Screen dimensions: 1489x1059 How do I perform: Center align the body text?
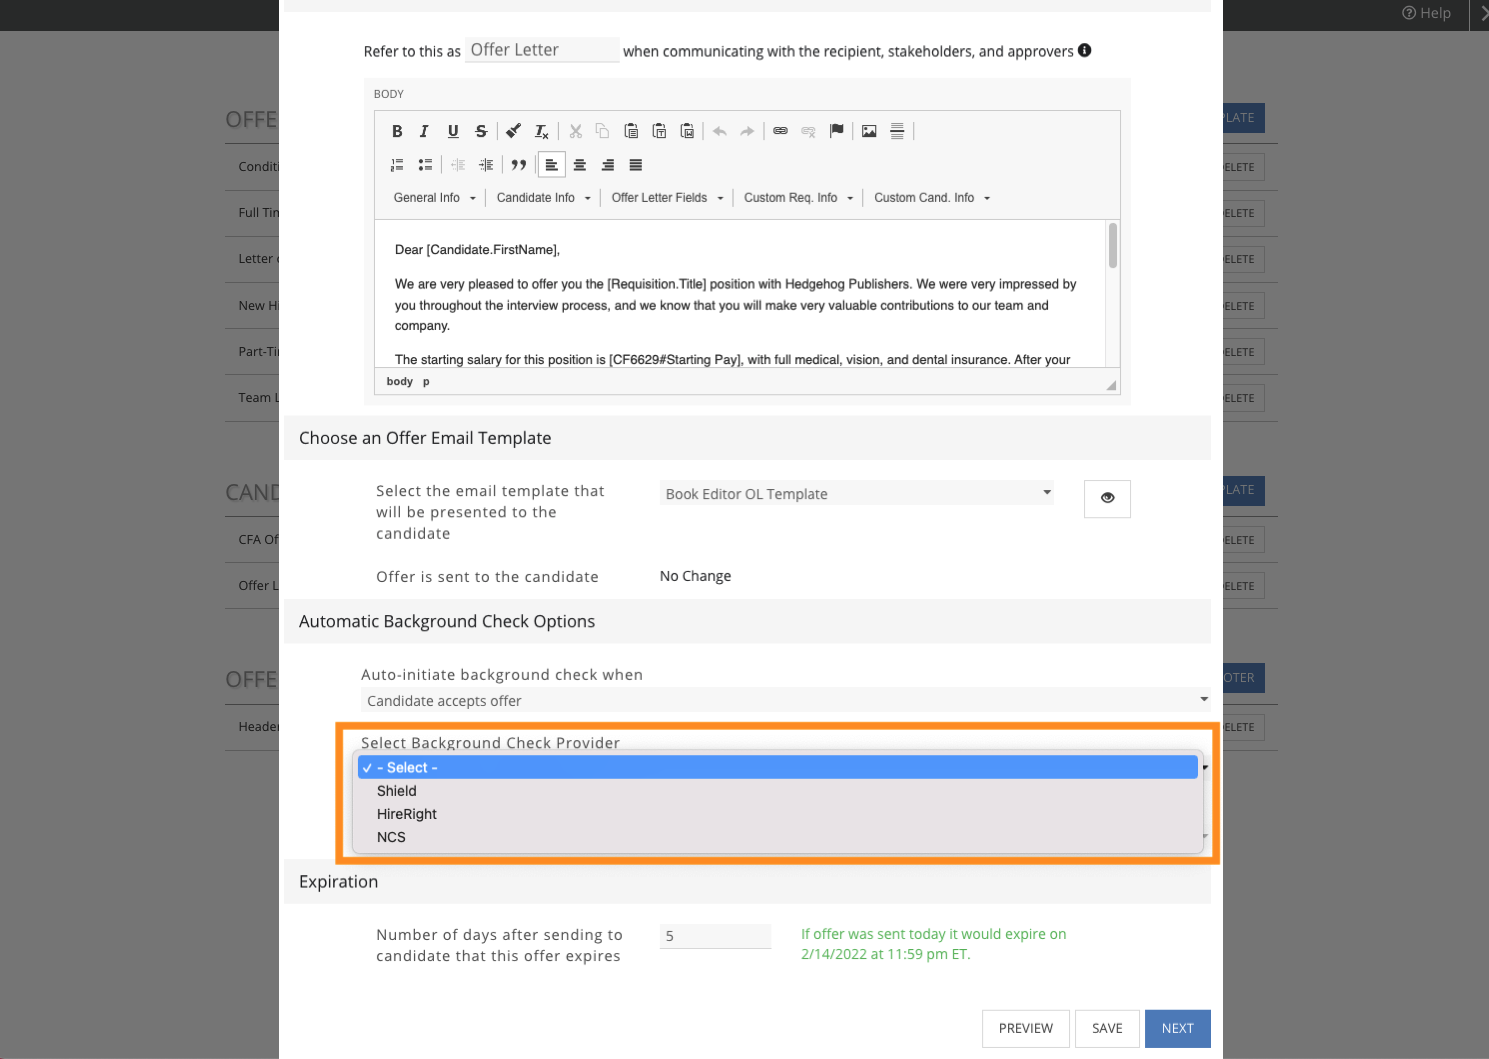579,165
